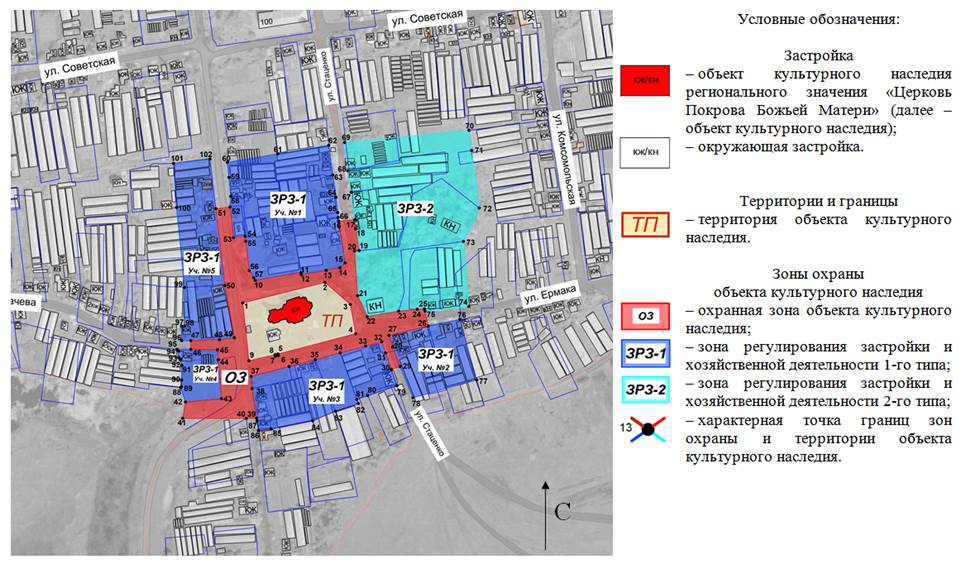Click the Зоны охраны heading

817,274
